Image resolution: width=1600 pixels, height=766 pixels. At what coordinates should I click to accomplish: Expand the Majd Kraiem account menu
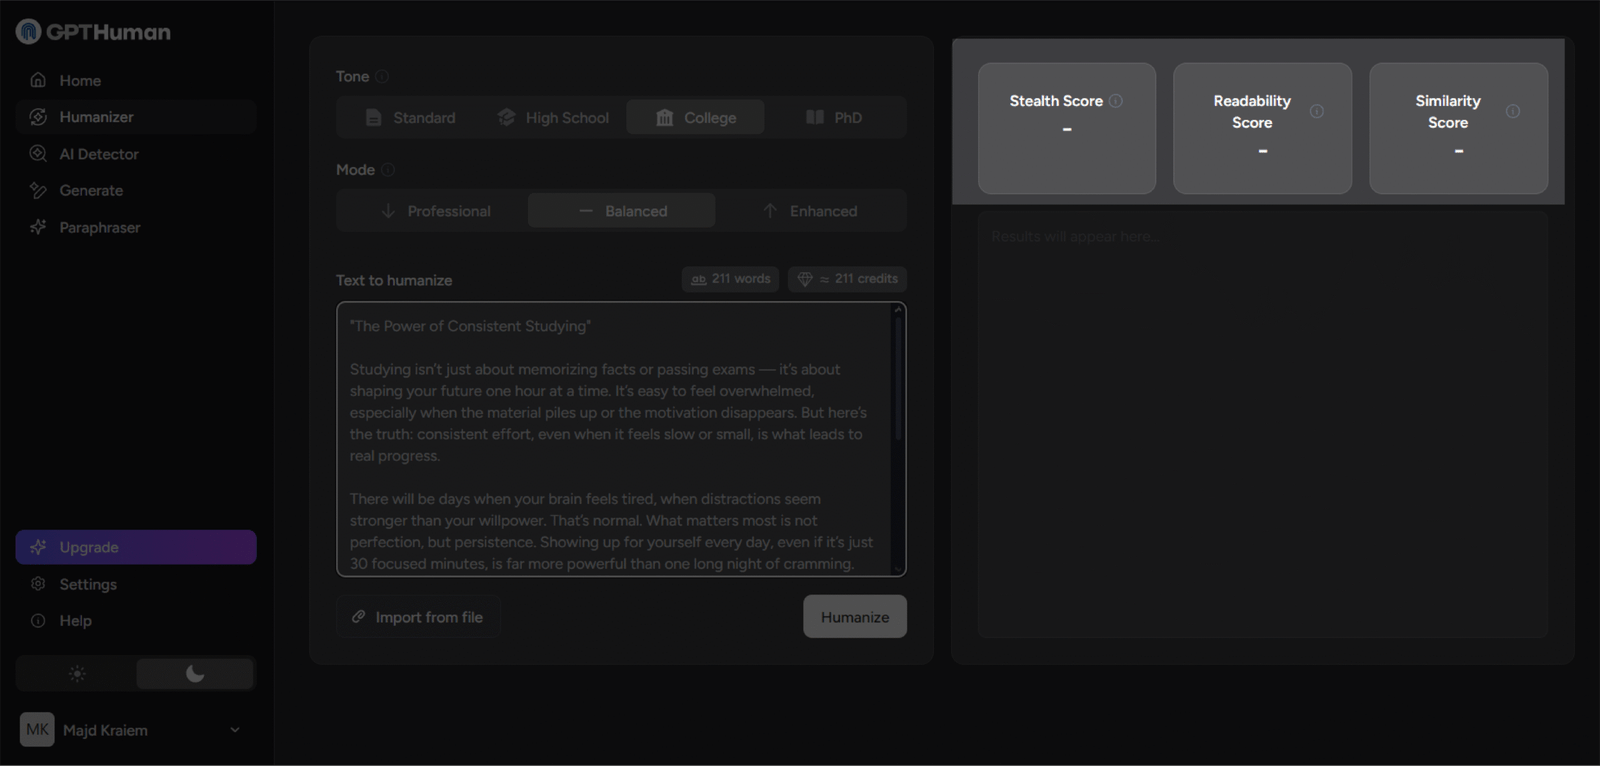(235, 730)
